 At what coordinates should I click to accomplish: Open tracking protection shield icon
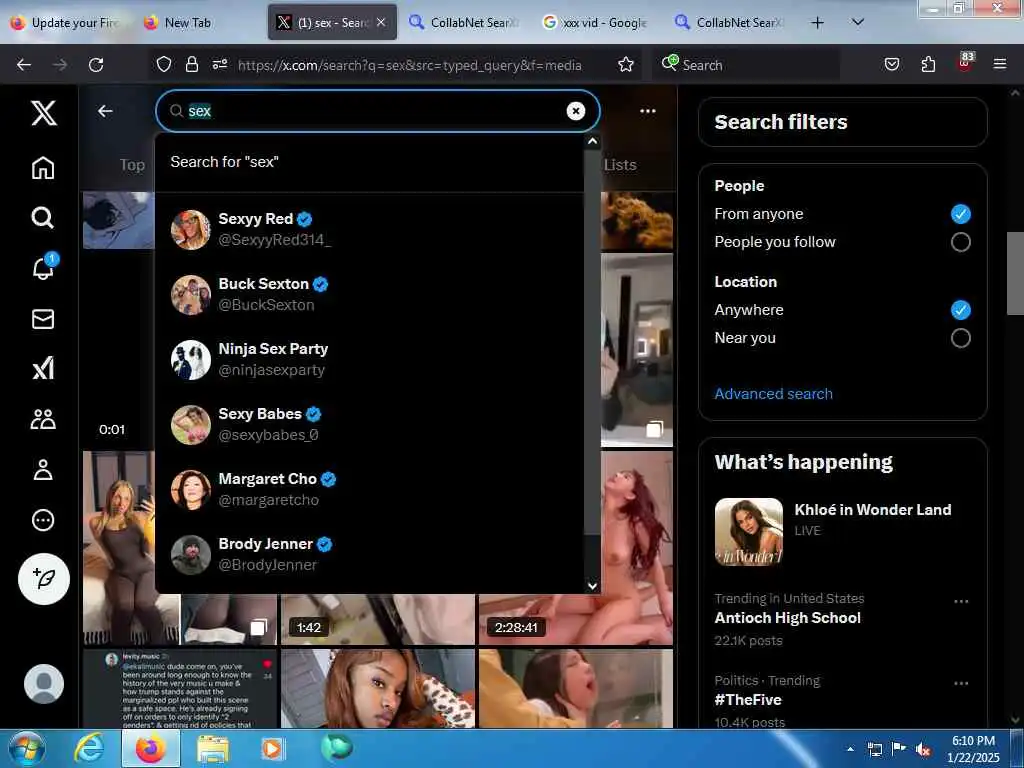point(164,64)
